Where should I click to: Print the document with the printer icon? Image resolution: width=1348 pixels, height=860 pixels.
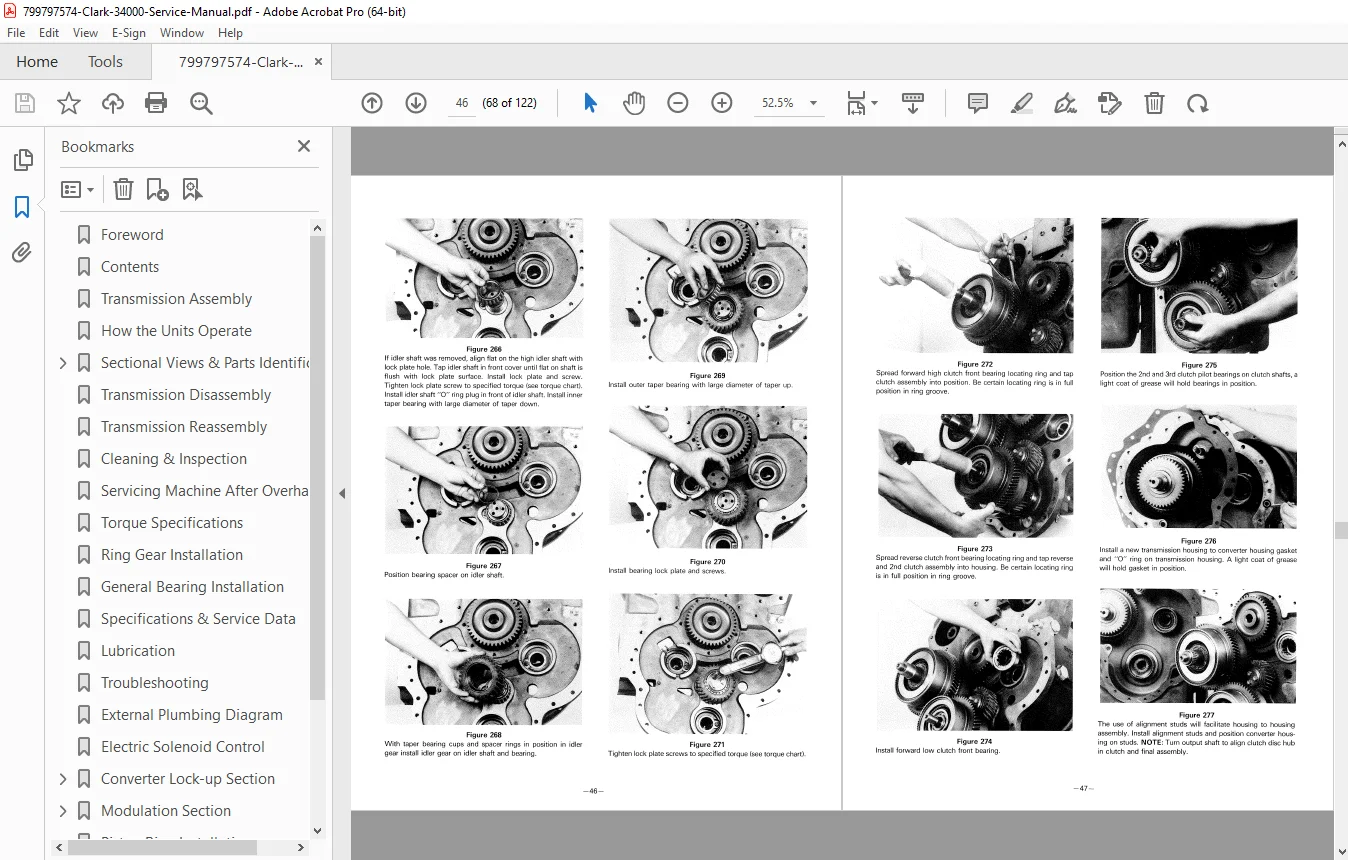[x=156, y=103]
